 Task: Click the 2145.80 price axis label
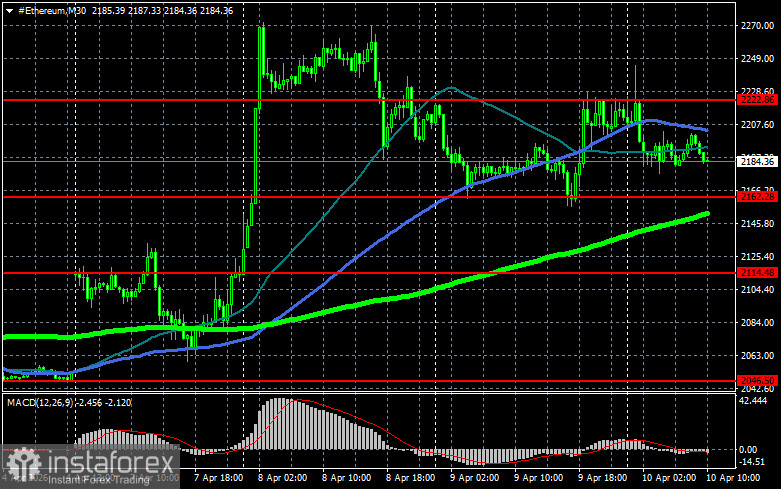(757, 224)
